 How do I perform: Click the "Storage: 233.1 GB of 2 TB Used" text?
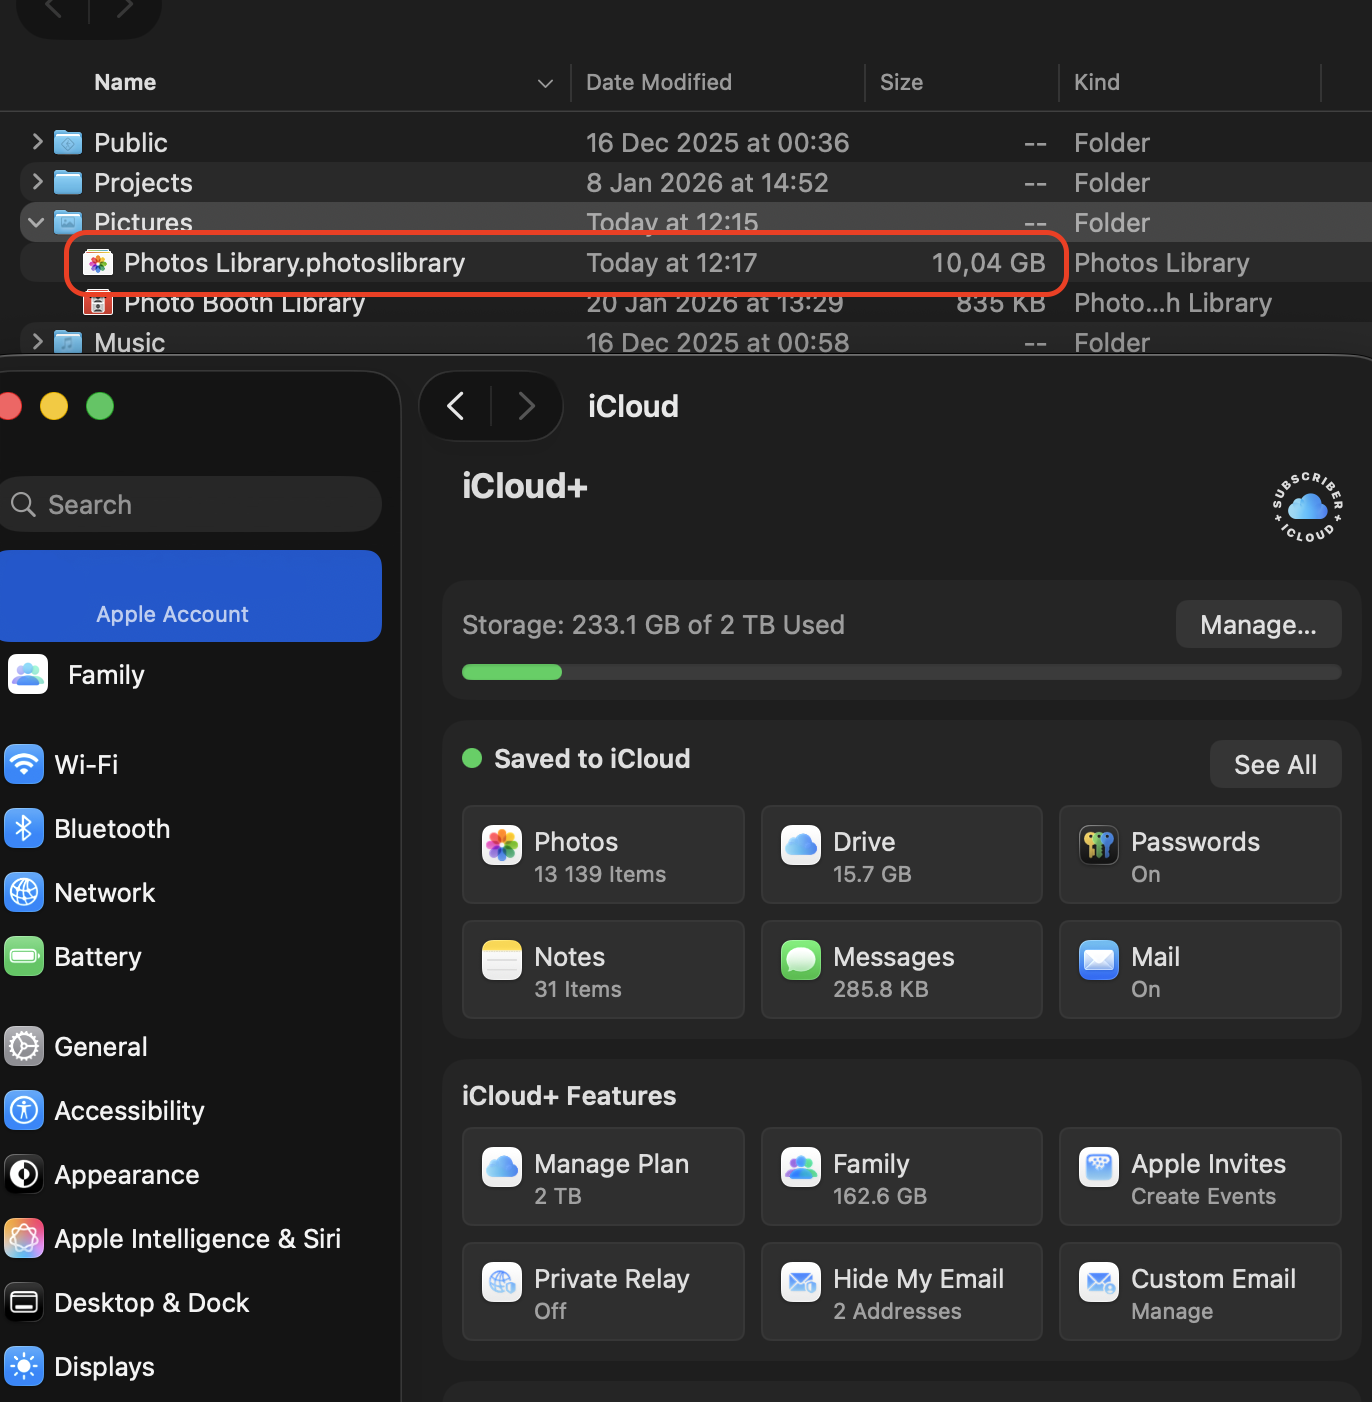(x=653, y=625)
